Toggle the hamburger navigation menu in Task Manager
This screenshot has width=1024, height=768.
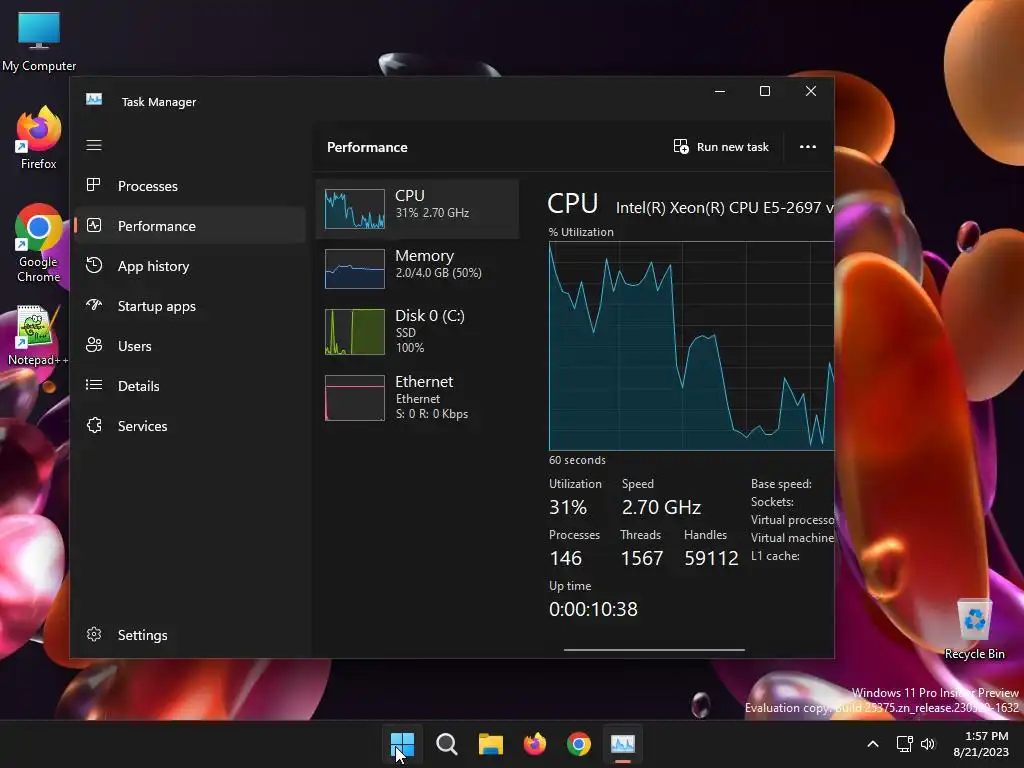point(94,145)
